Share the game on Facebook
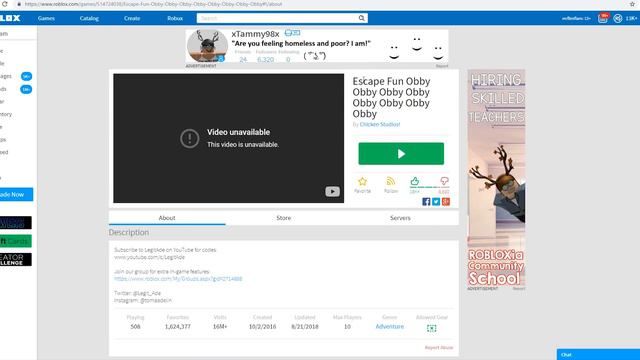Viewport: 640px width, 360px height. pos(426,202)
